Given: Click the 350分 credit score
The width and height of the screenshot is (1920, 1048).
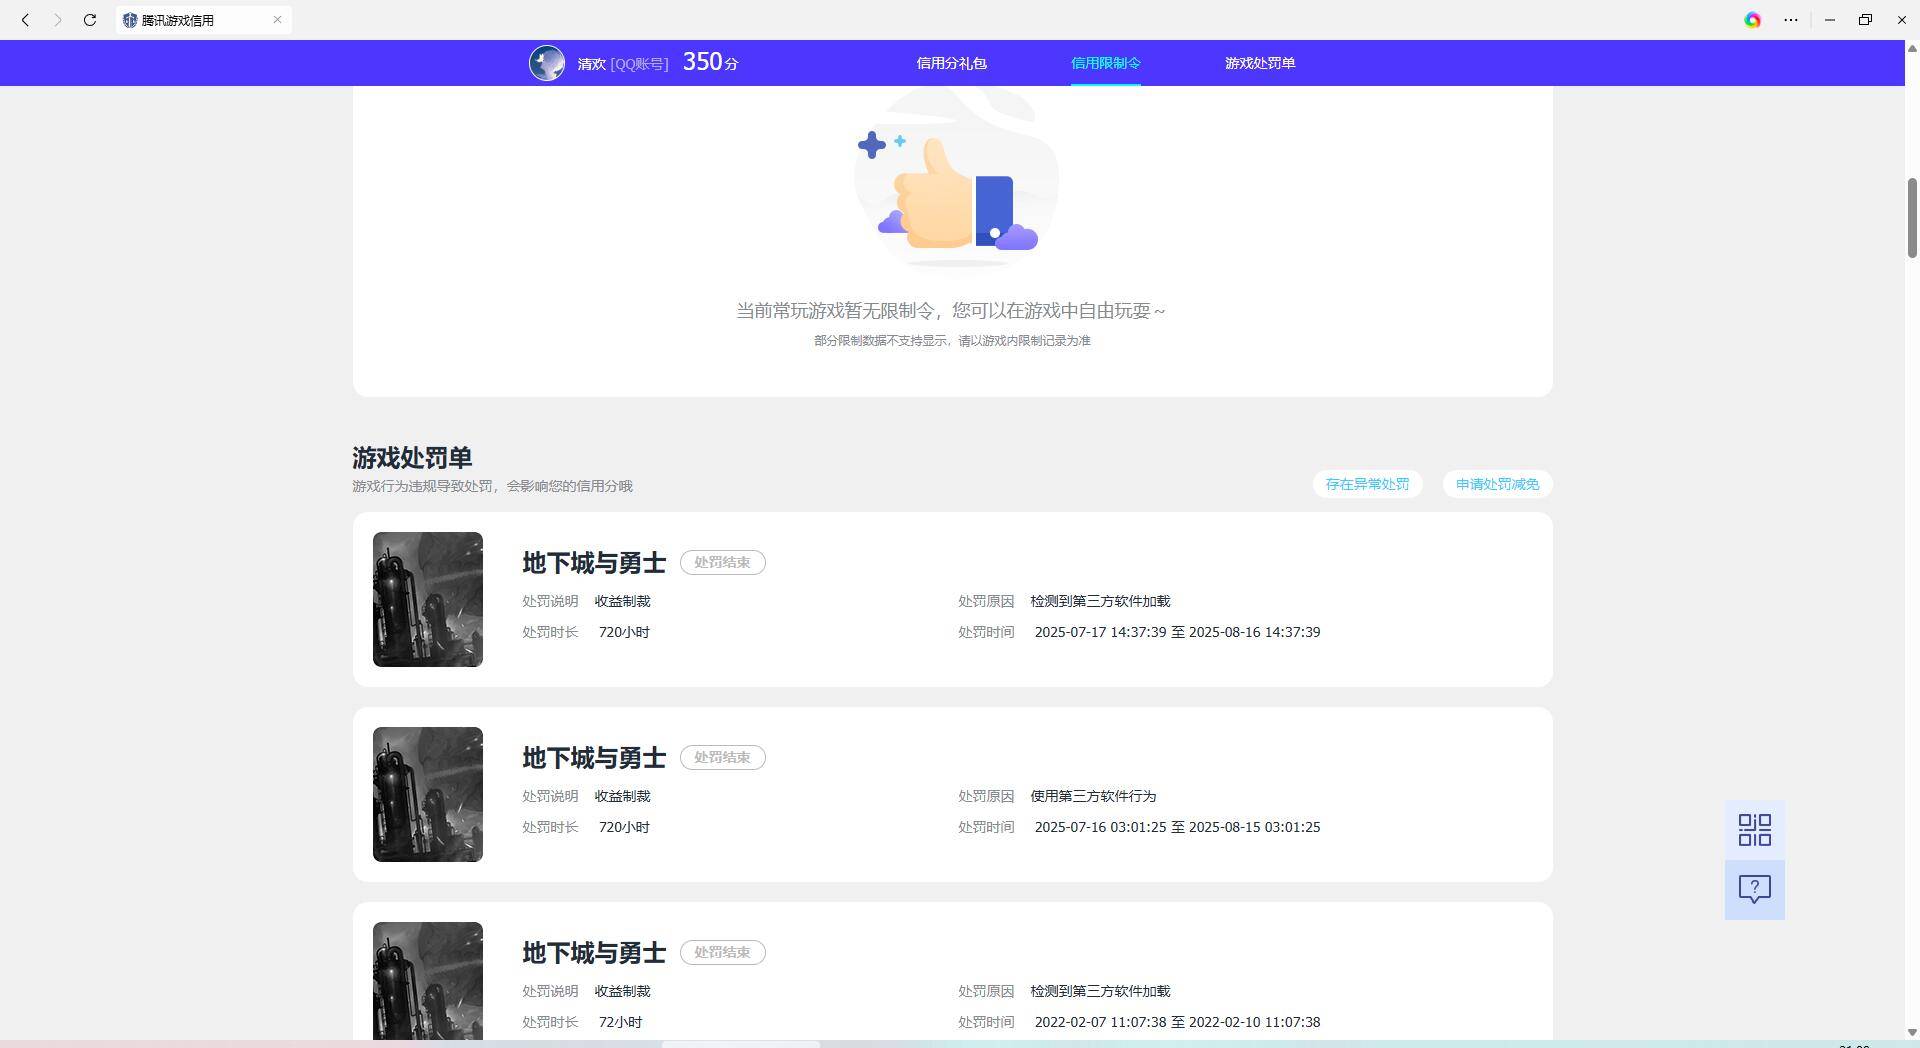Looking at the screenshot, I should click(710, 62).
